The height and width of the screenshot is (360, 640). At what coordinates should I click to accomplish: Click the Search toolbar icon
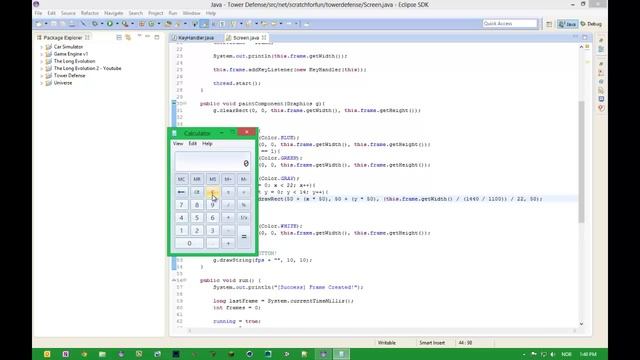pos(178,24)
